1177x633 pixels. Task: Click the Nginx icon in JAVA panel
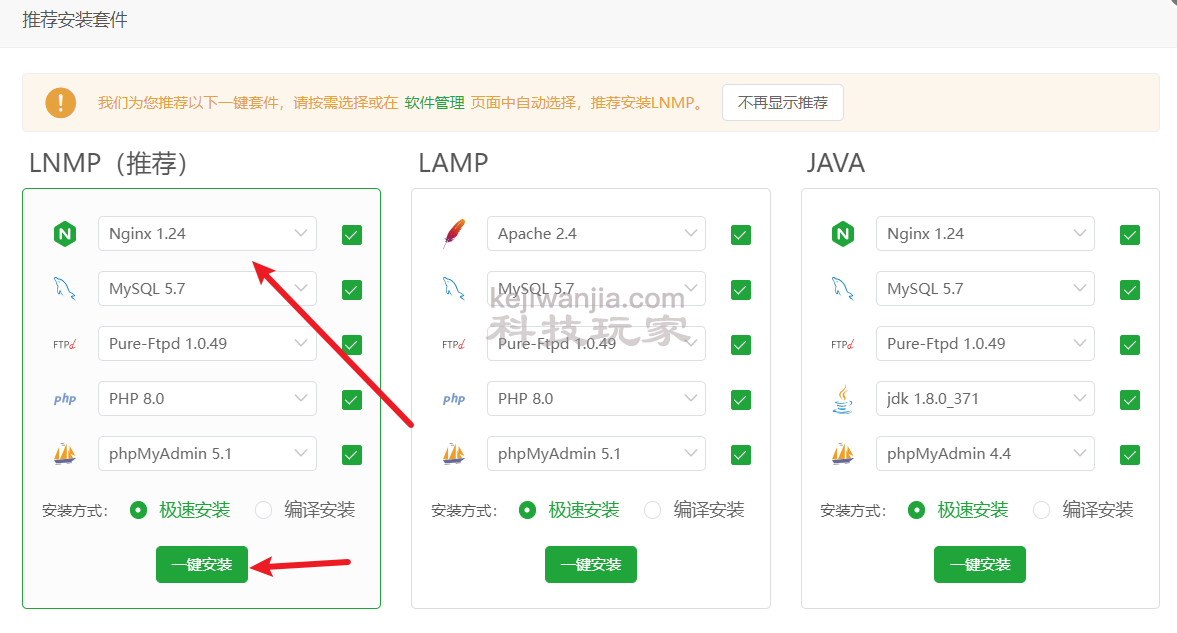pyautogui.click(x=843, y=234)
